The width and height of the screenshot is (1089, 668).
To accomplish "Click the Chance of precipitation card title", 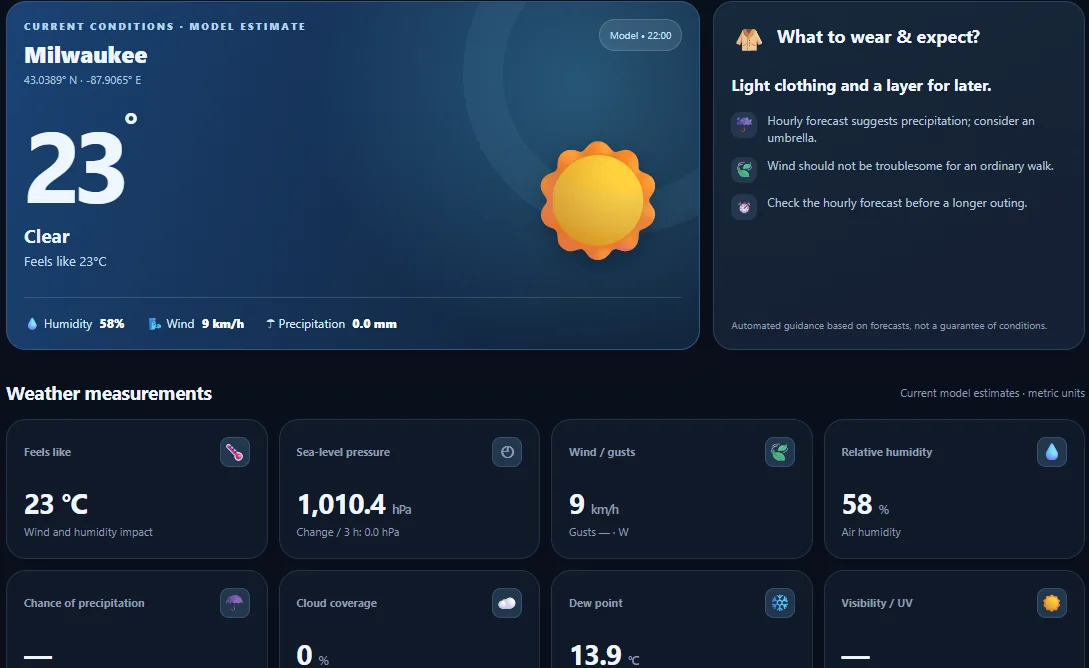I will [84, 603].
